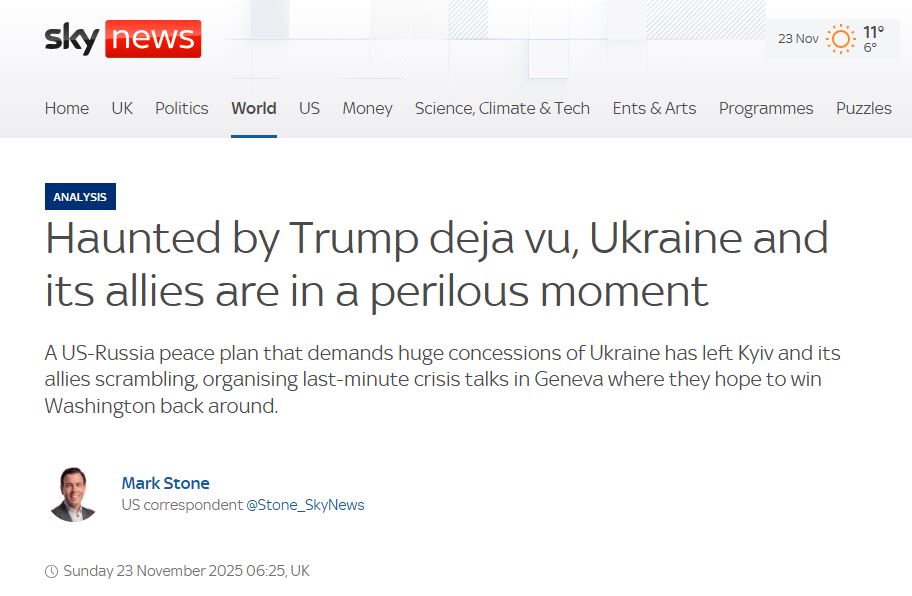Click the 23 Nov weather date
The image size is (912, 596).
pyautogui.click(x=798, y=39)
